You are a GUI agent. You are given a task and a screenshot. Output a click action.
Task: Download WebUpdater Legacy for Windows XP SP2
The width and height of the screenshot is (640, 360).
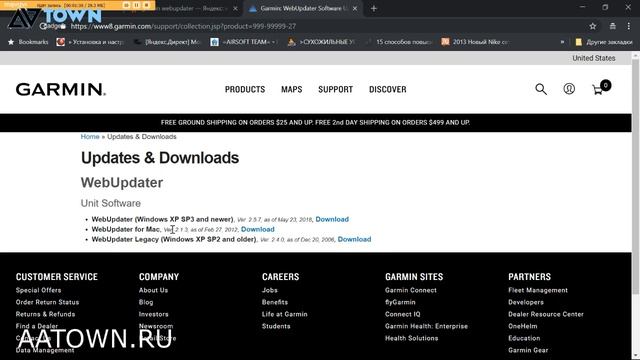point(354,239)
